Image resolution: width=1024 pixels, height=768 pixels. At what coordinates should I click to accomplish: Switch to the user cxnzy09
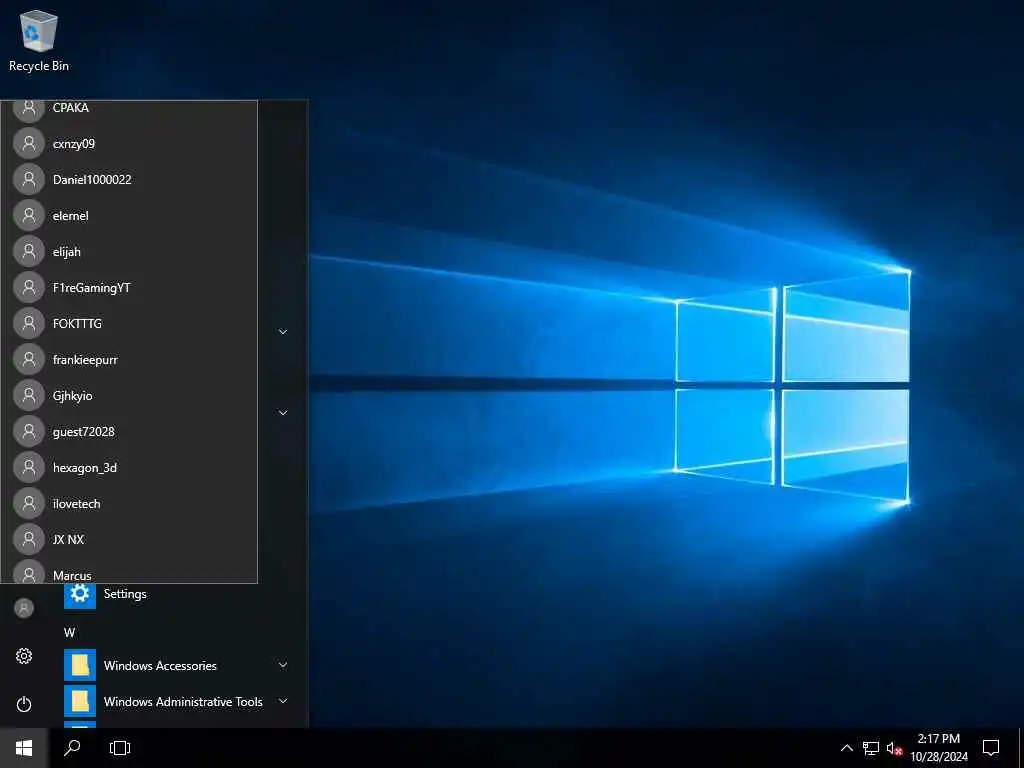pos(129,144)
